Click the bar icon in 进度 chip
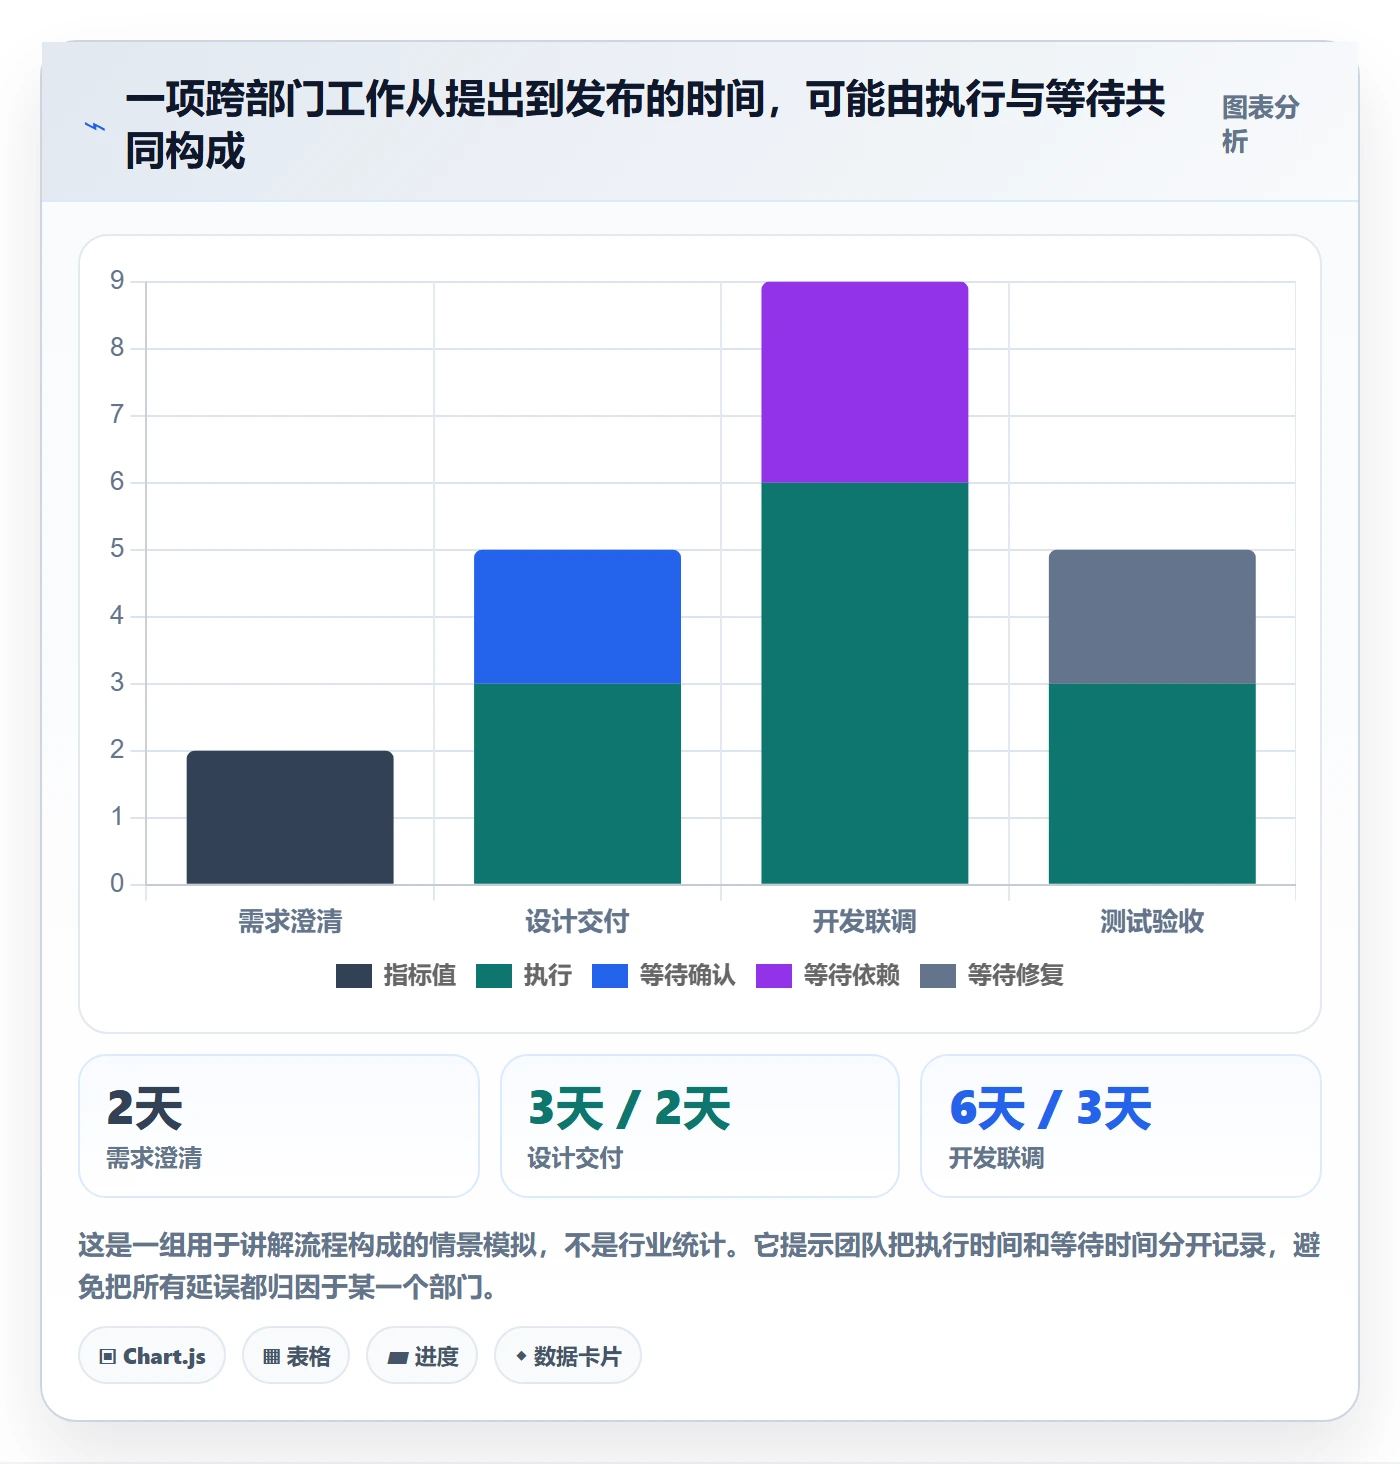Image resolution: width=1400 pixels, height=1464 pixels. pos(398,1358)
